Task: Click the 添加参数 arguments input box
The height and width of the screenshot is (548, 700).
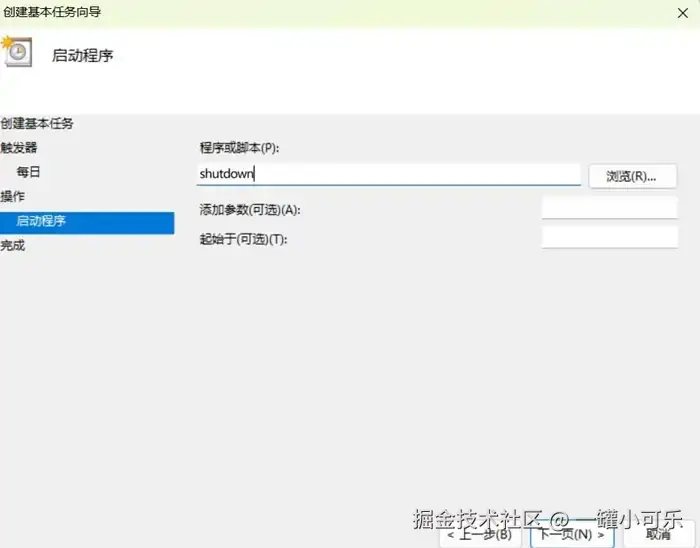Action: click(609, 208)
